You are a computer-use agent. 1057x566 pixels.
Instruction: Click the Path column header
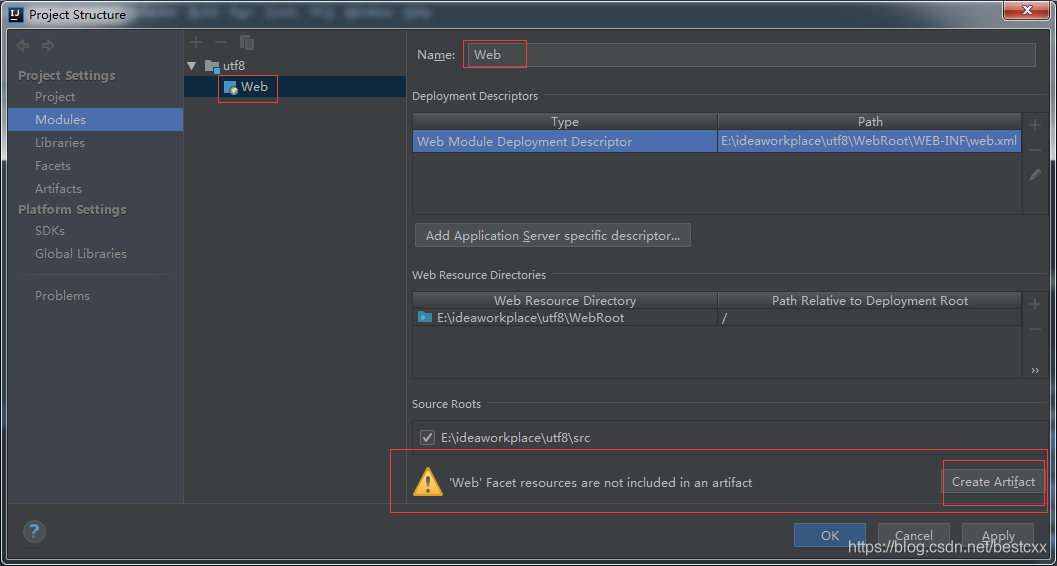[870, 121]
